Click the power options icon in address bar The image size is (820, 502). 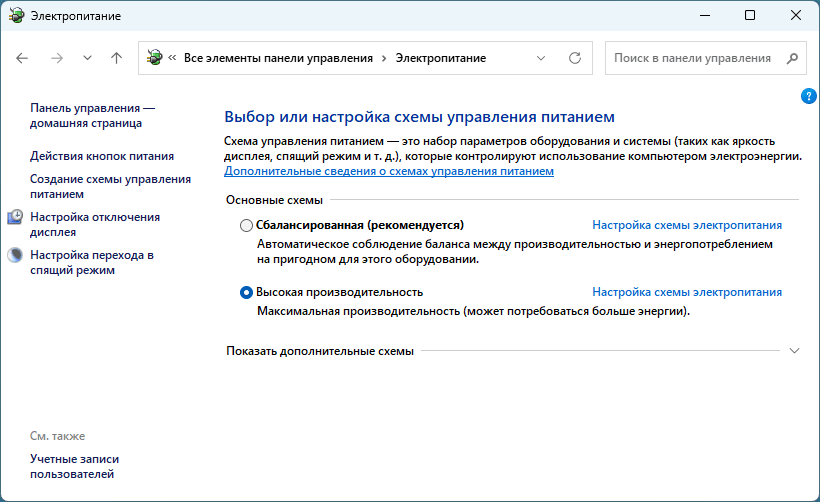coord(156,58)
